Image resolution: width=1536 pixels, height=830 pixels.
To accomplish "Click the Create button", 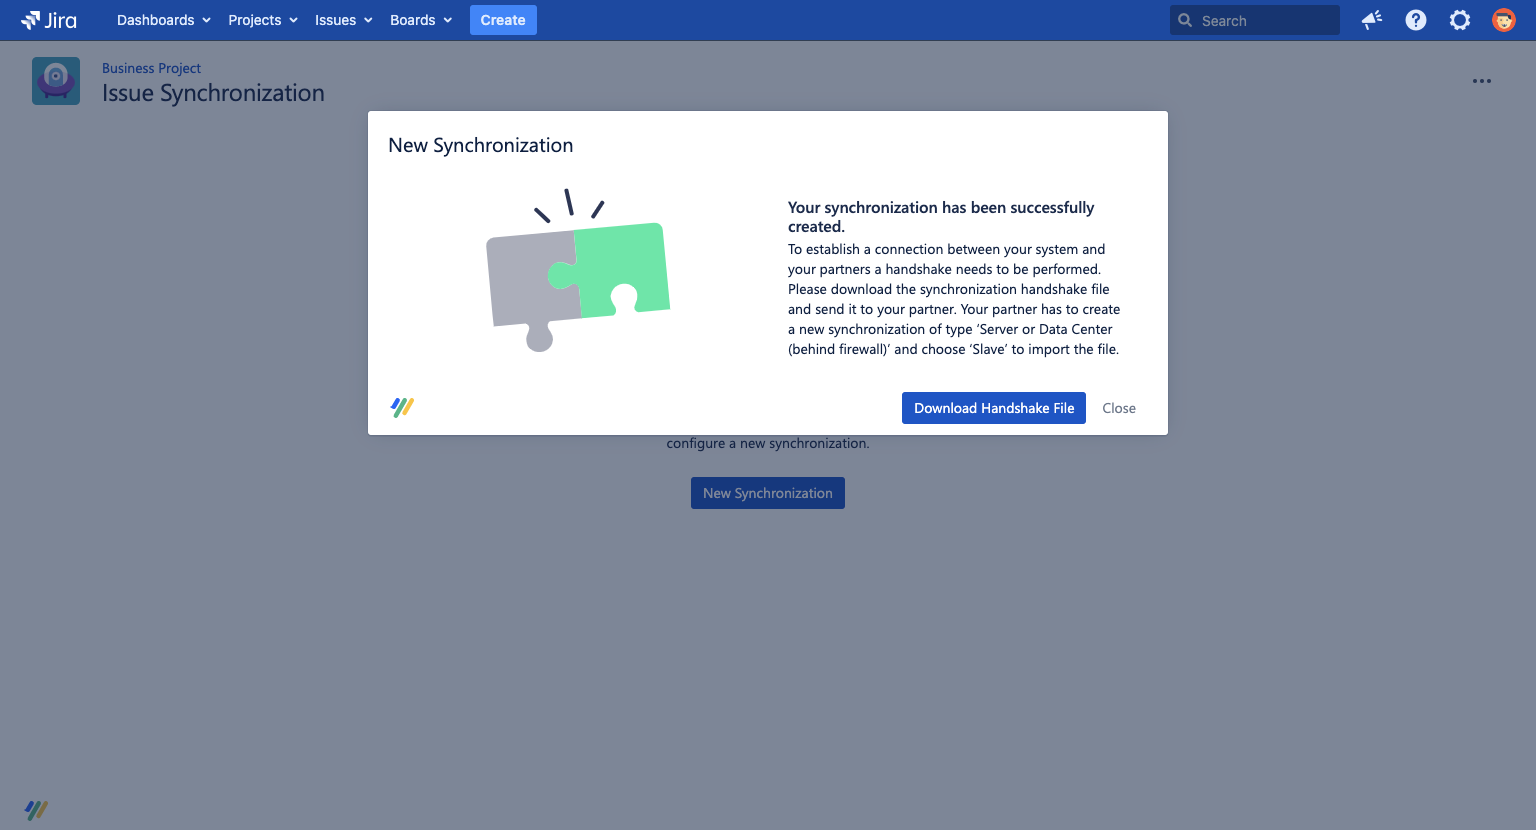I will (x=503, y=20).
